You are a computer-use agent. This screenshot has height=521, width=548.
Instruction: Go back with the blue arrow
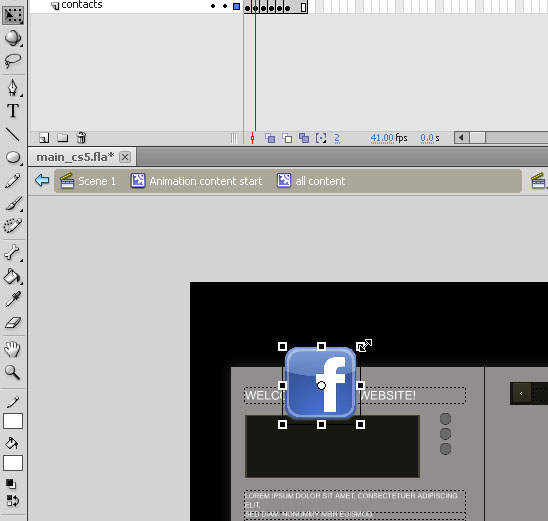pyautogui.click(x=42, y=181)
